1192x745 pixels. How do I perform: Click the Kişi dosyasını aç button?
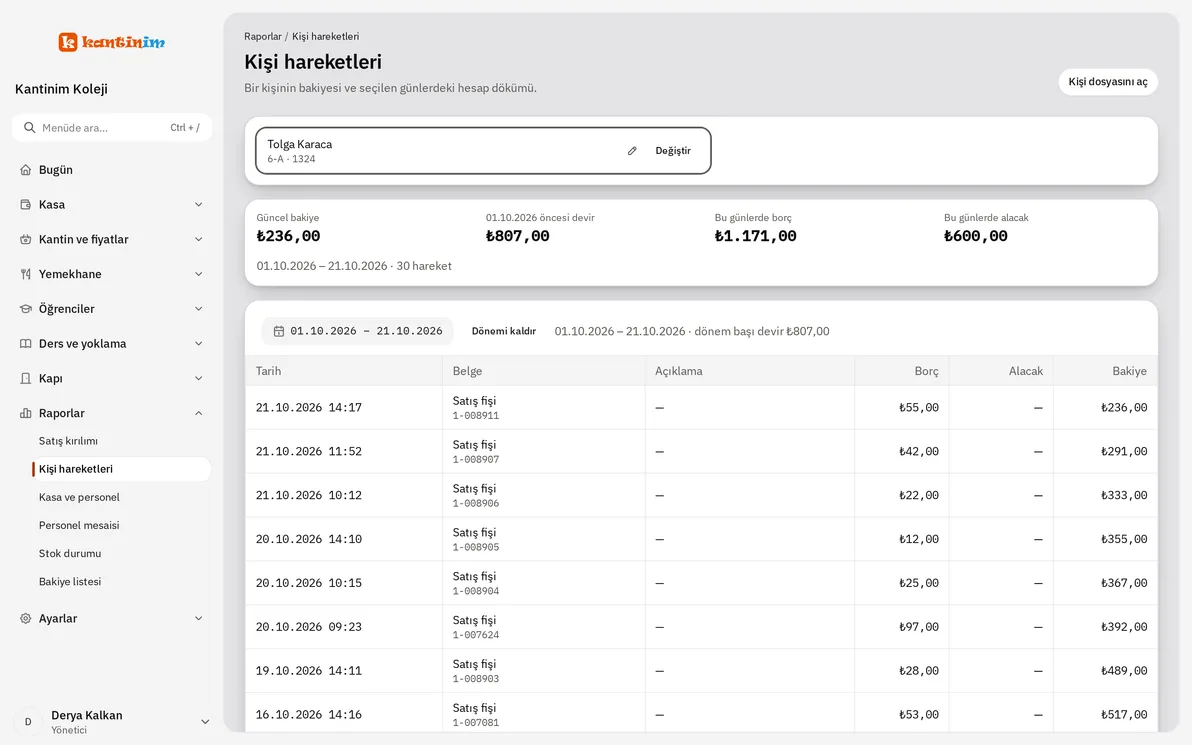tap(1108, 82)
